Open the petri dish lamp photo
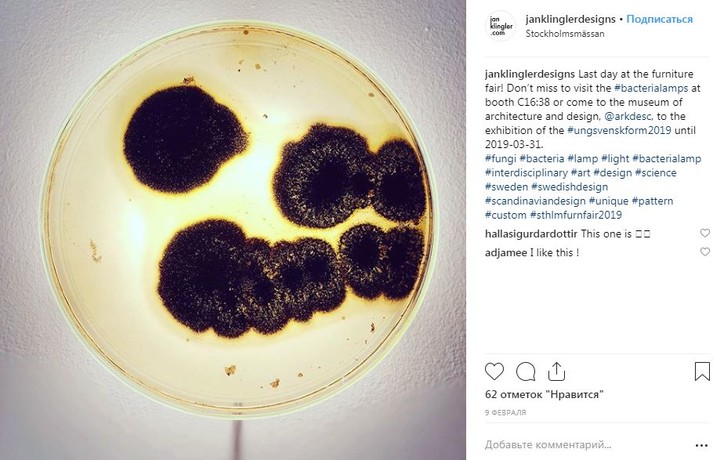Screen dimensions: 713x460 click(x=233, y=230)
